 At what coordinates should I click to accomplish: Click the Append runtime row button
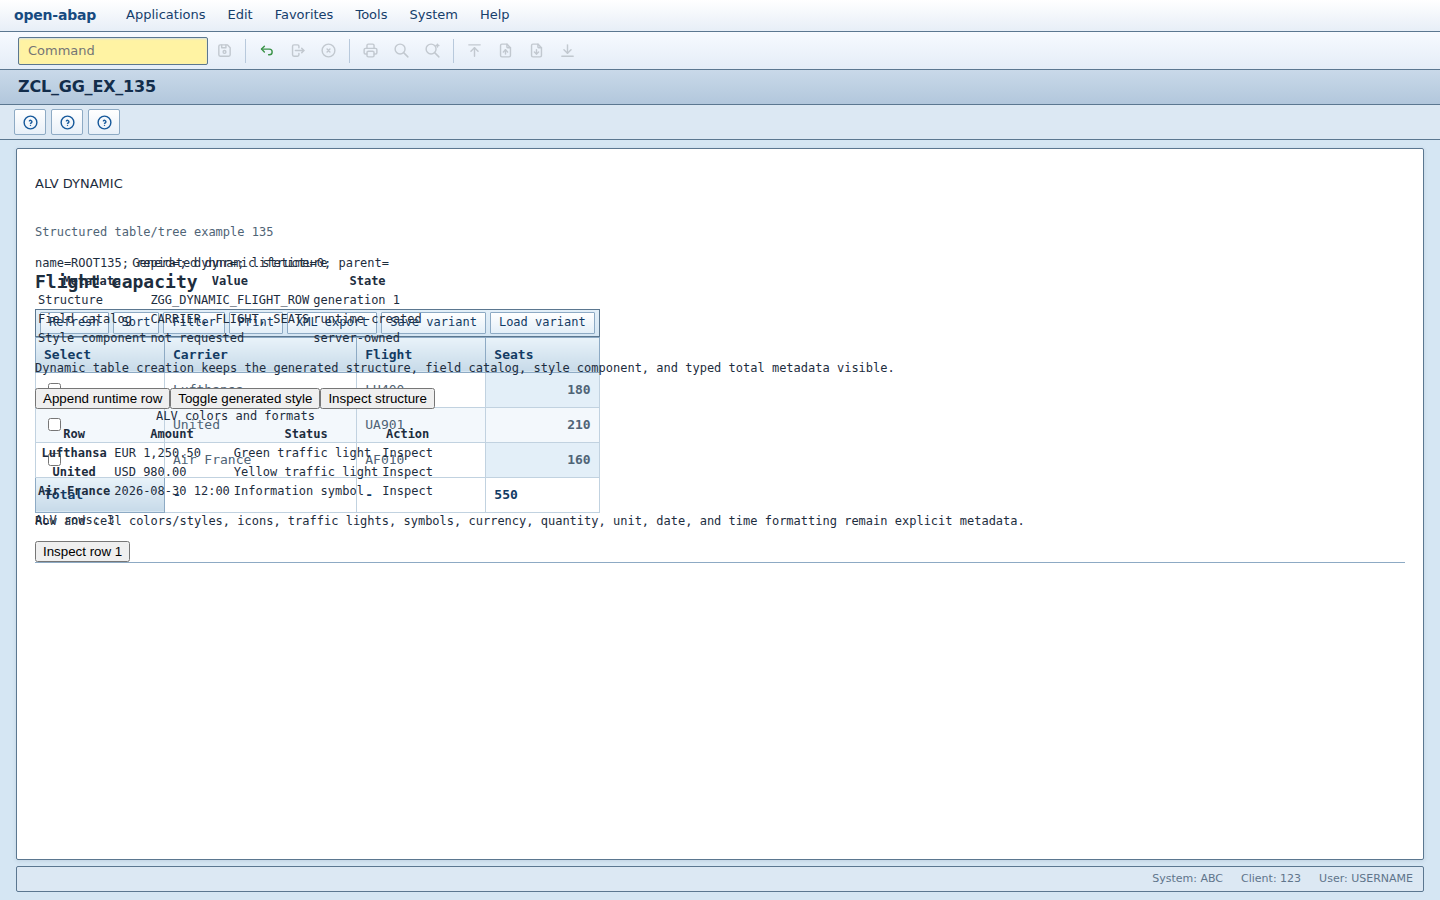coord(102,398)
